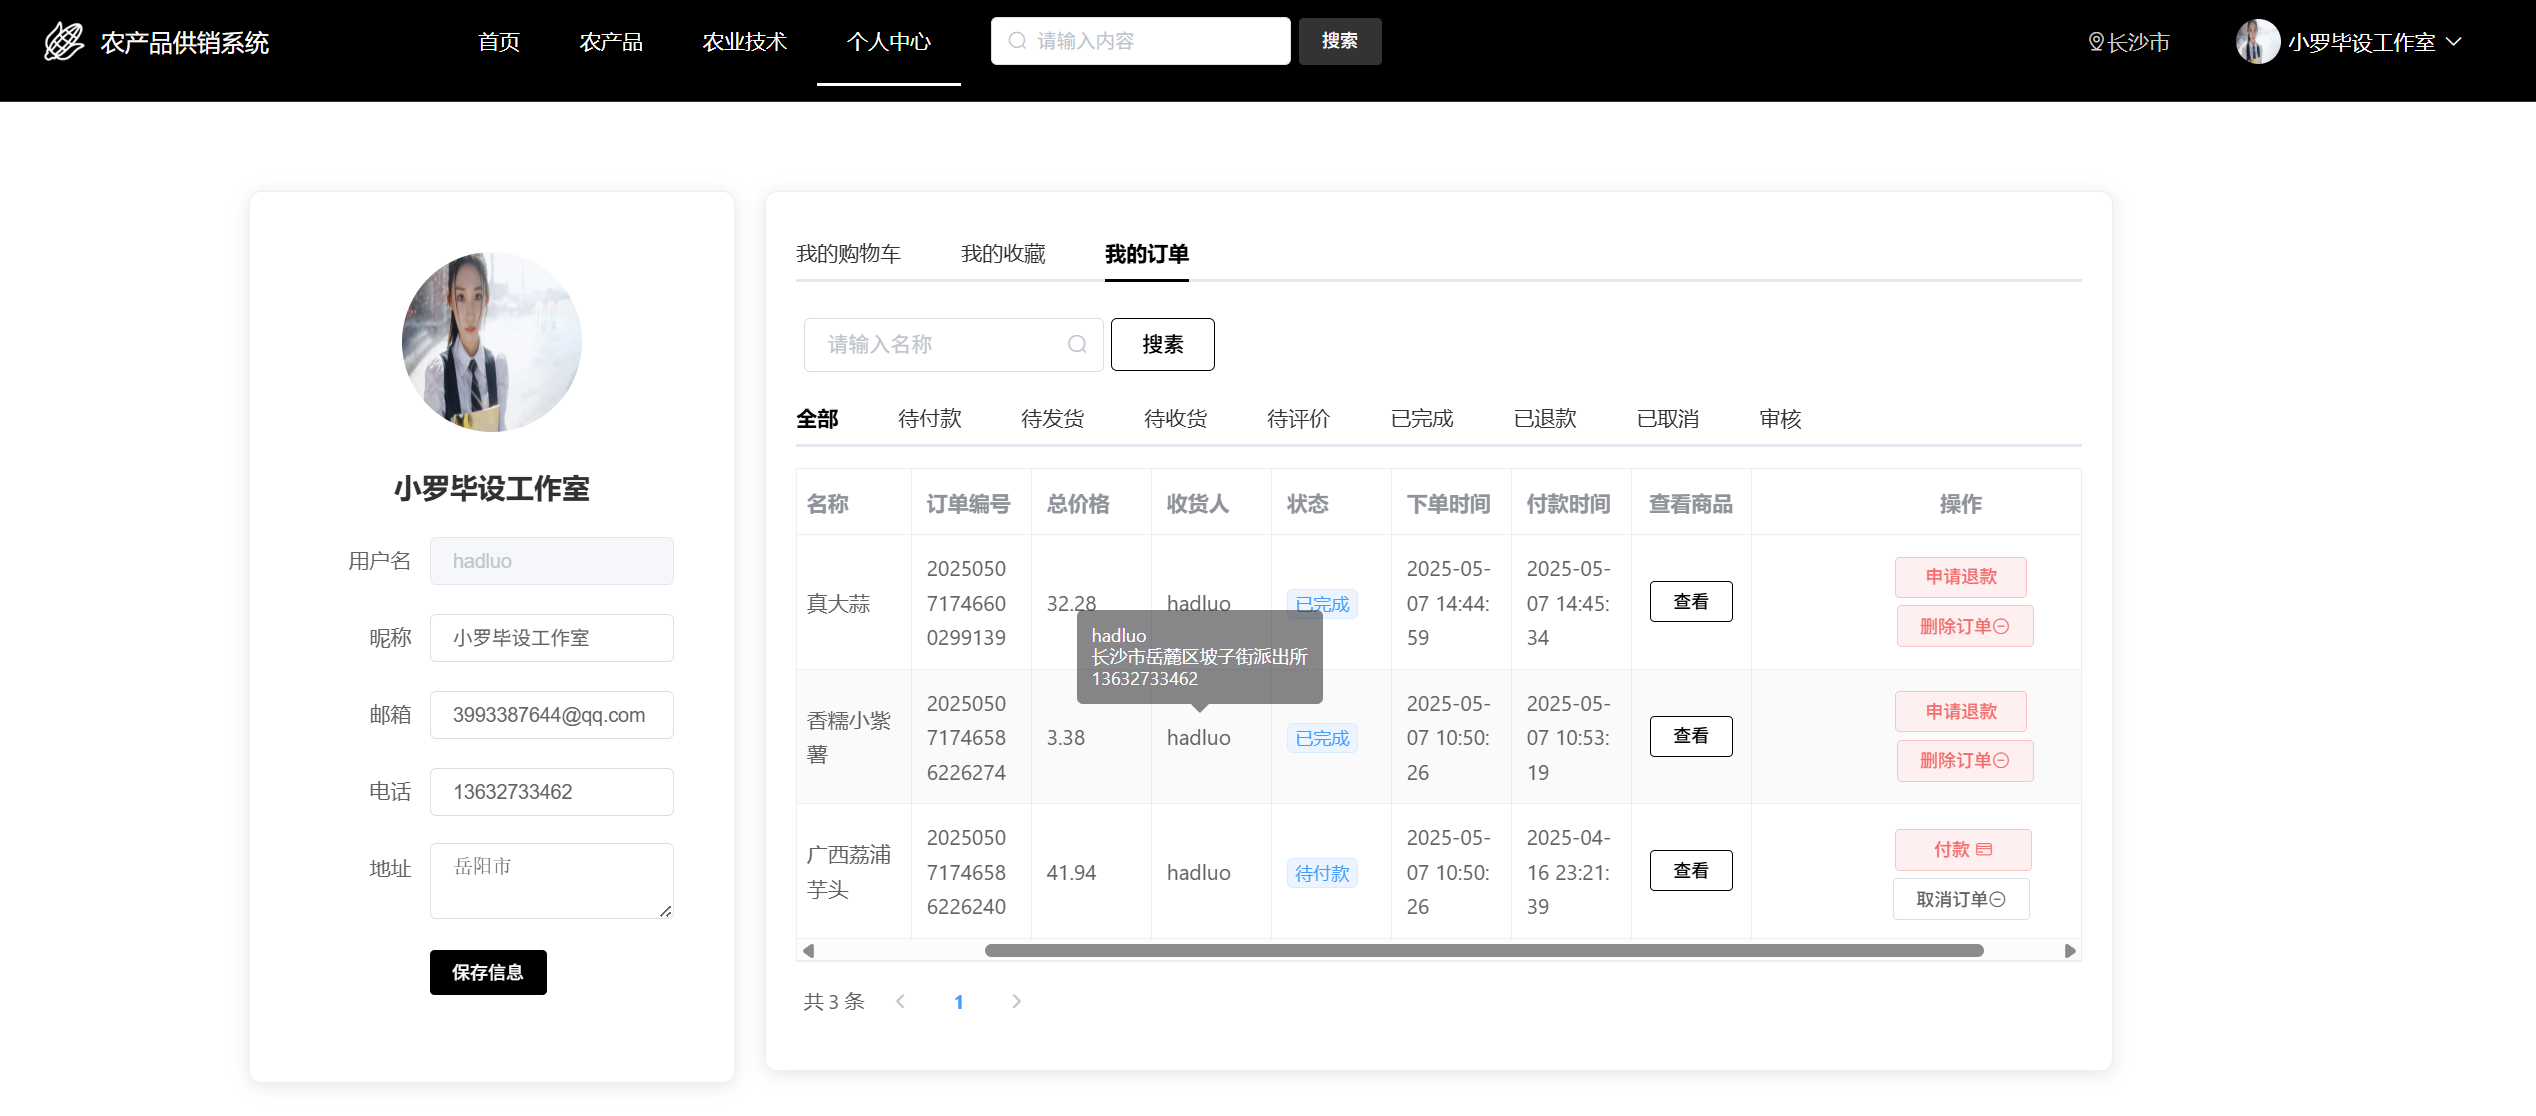Screen dimensions: 2536x1116
Task: Go to previous page in pagination
Action: (x=900, y=1002)
